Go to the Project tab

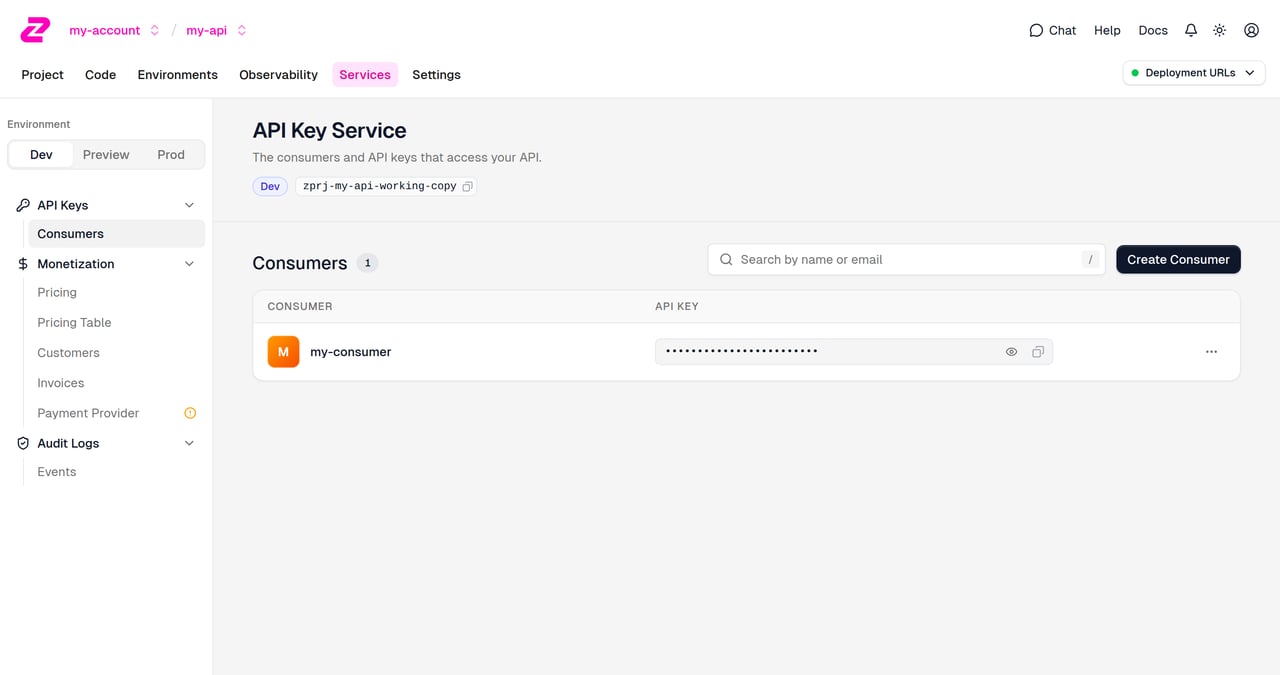tap(42, 75)
